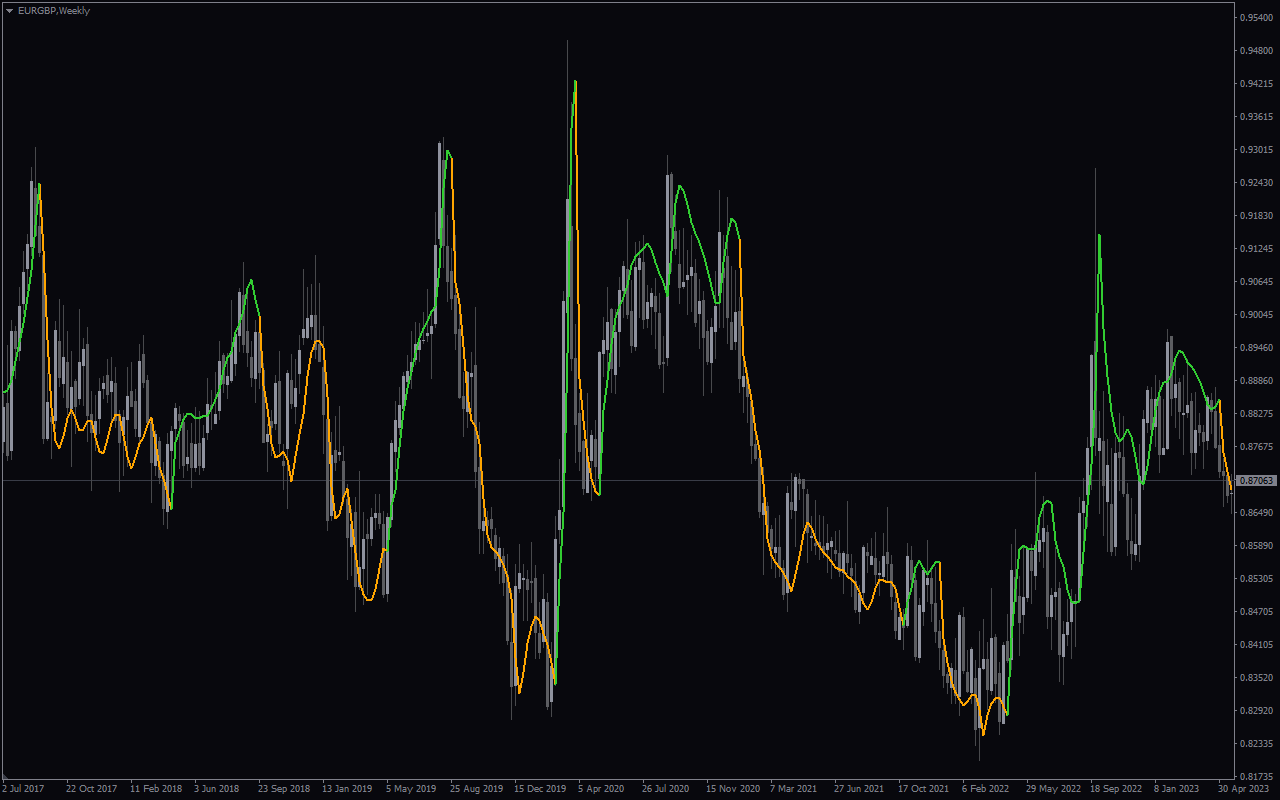Click the 27 Jun 2021 date label
Viewport: 1280px width, 800px height.
(859, 789)
